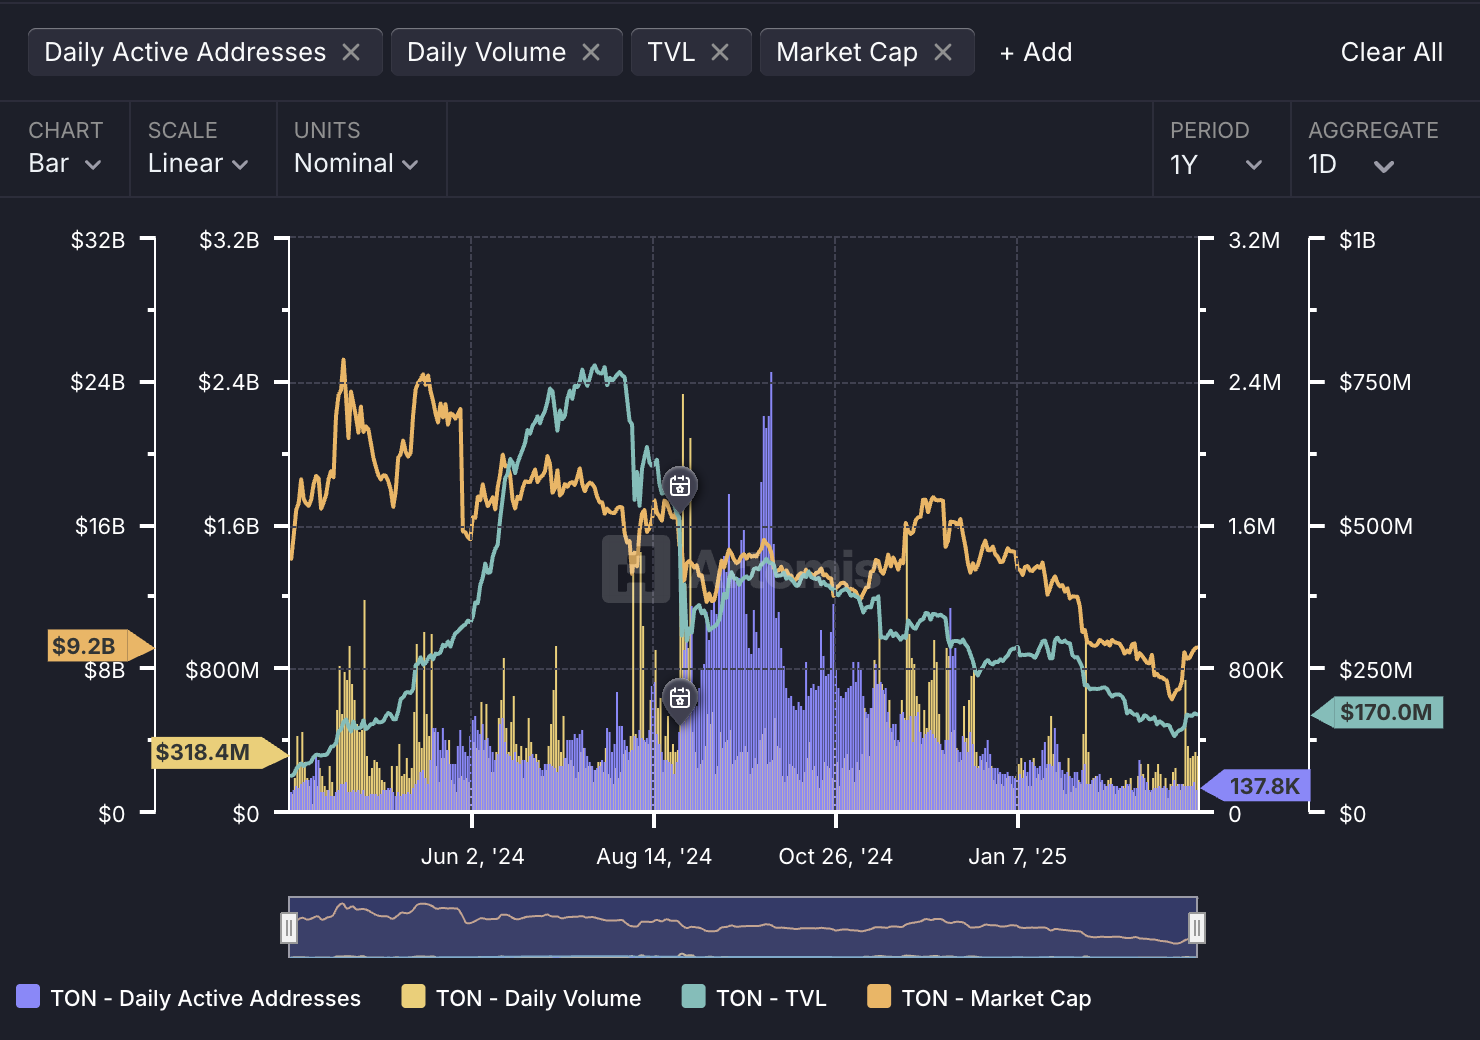1480x1040 pixels.
Task: Click the + Add metric button
Action: coord(1036,52)
